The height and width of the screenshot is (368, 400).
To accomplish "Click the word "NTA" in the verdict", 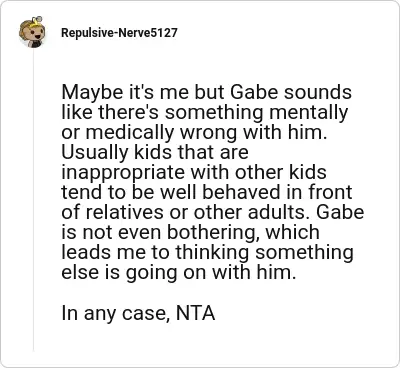I will click(195, 313).
